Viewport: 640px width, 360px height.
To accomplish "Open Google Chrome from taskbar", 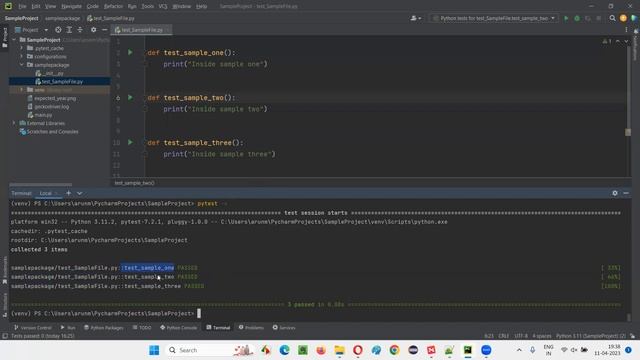I will [394, 350].
